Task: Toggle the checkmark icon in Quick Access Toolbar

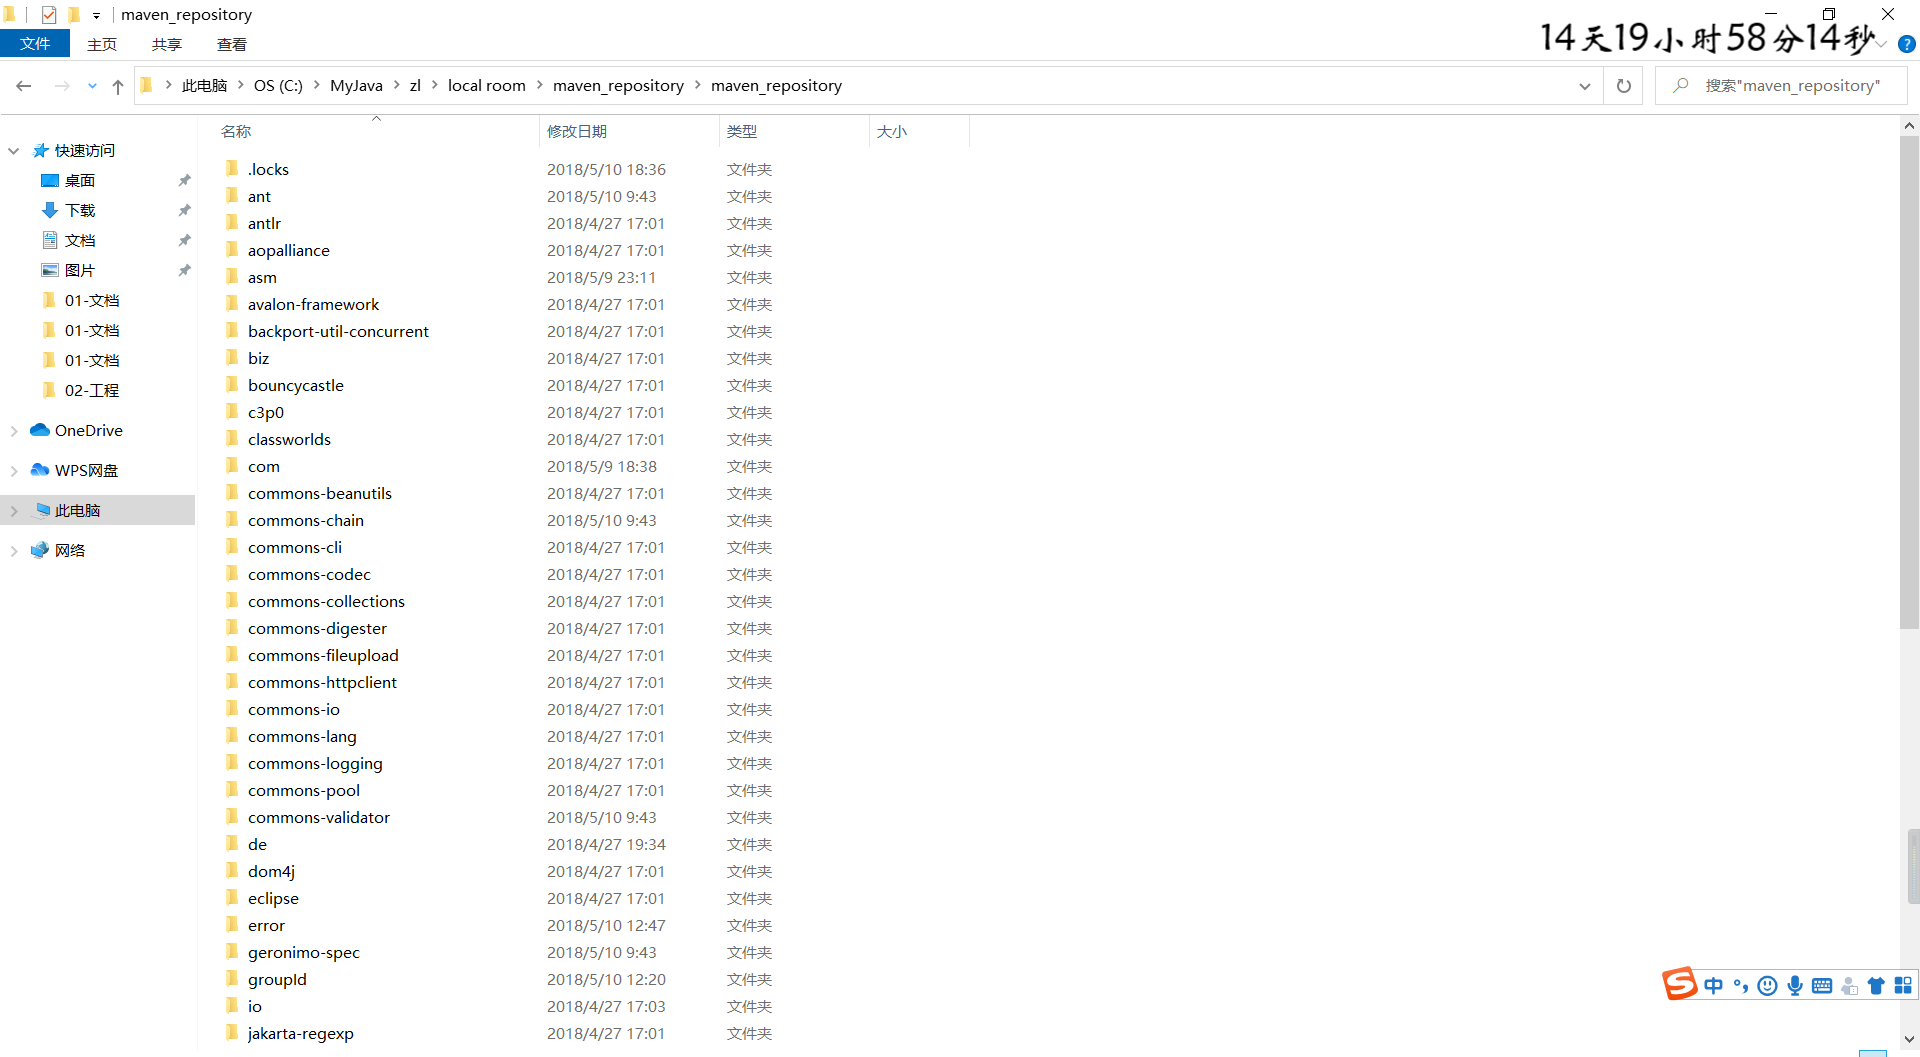Action: 48,14
